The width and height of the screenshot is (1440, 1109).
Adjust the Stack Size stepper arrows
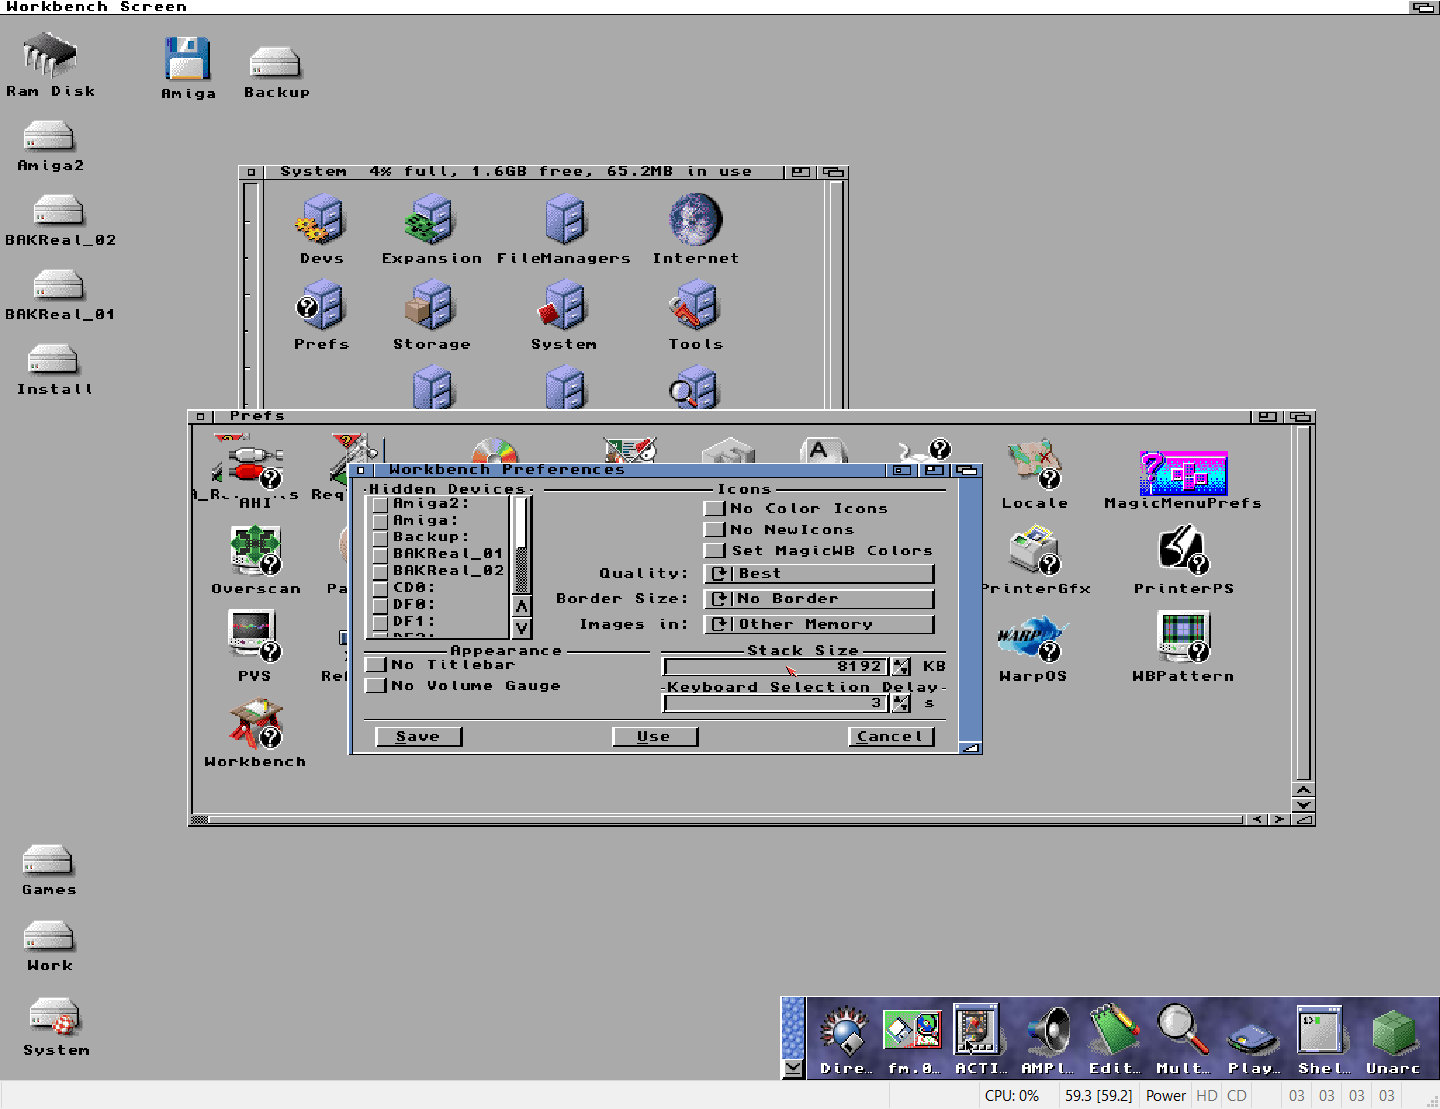[x=901, y=666]
